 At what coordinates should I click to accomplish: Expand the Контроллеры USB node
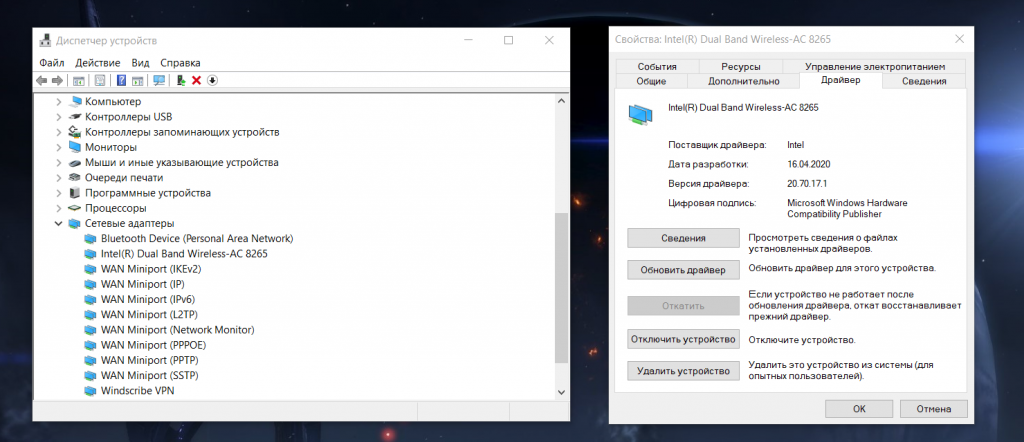(59, 117)
